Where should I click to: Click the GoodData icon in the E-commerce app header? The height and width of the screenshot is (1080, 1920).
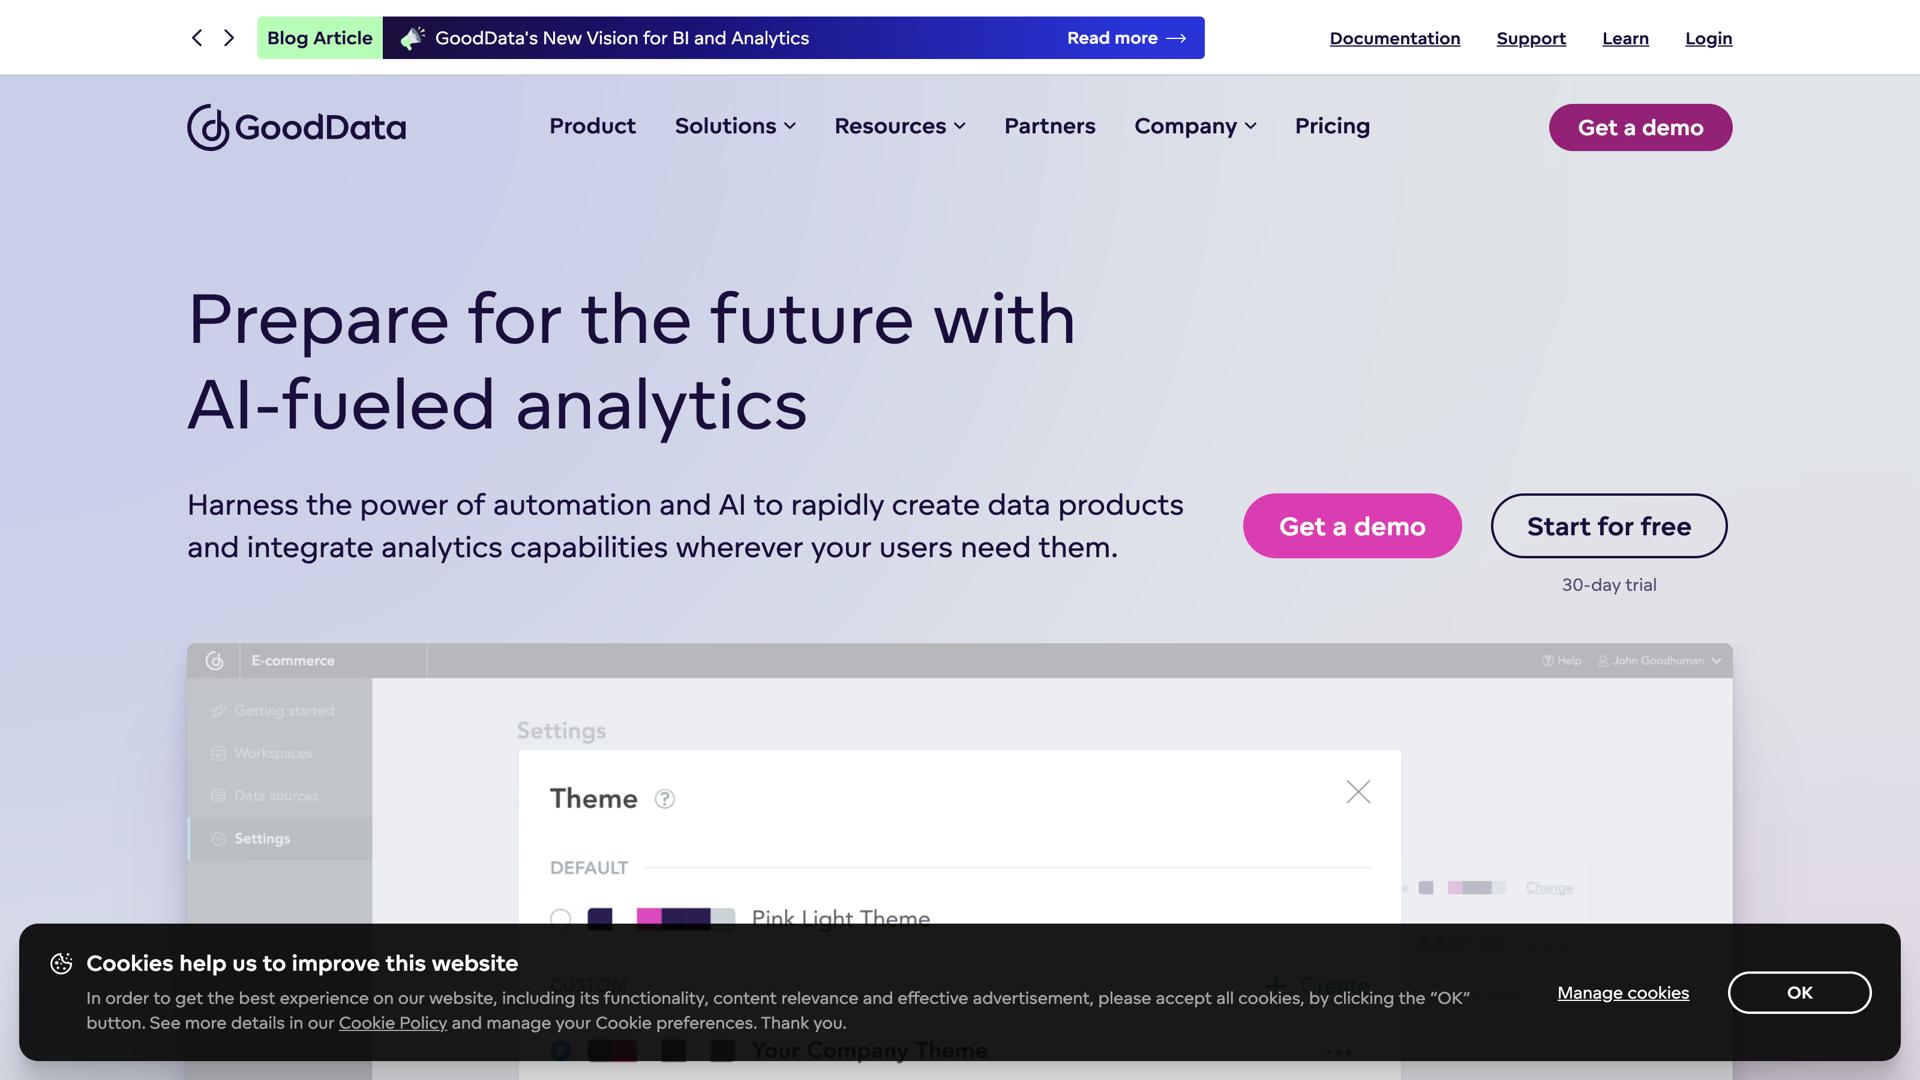tap(214, 661)
